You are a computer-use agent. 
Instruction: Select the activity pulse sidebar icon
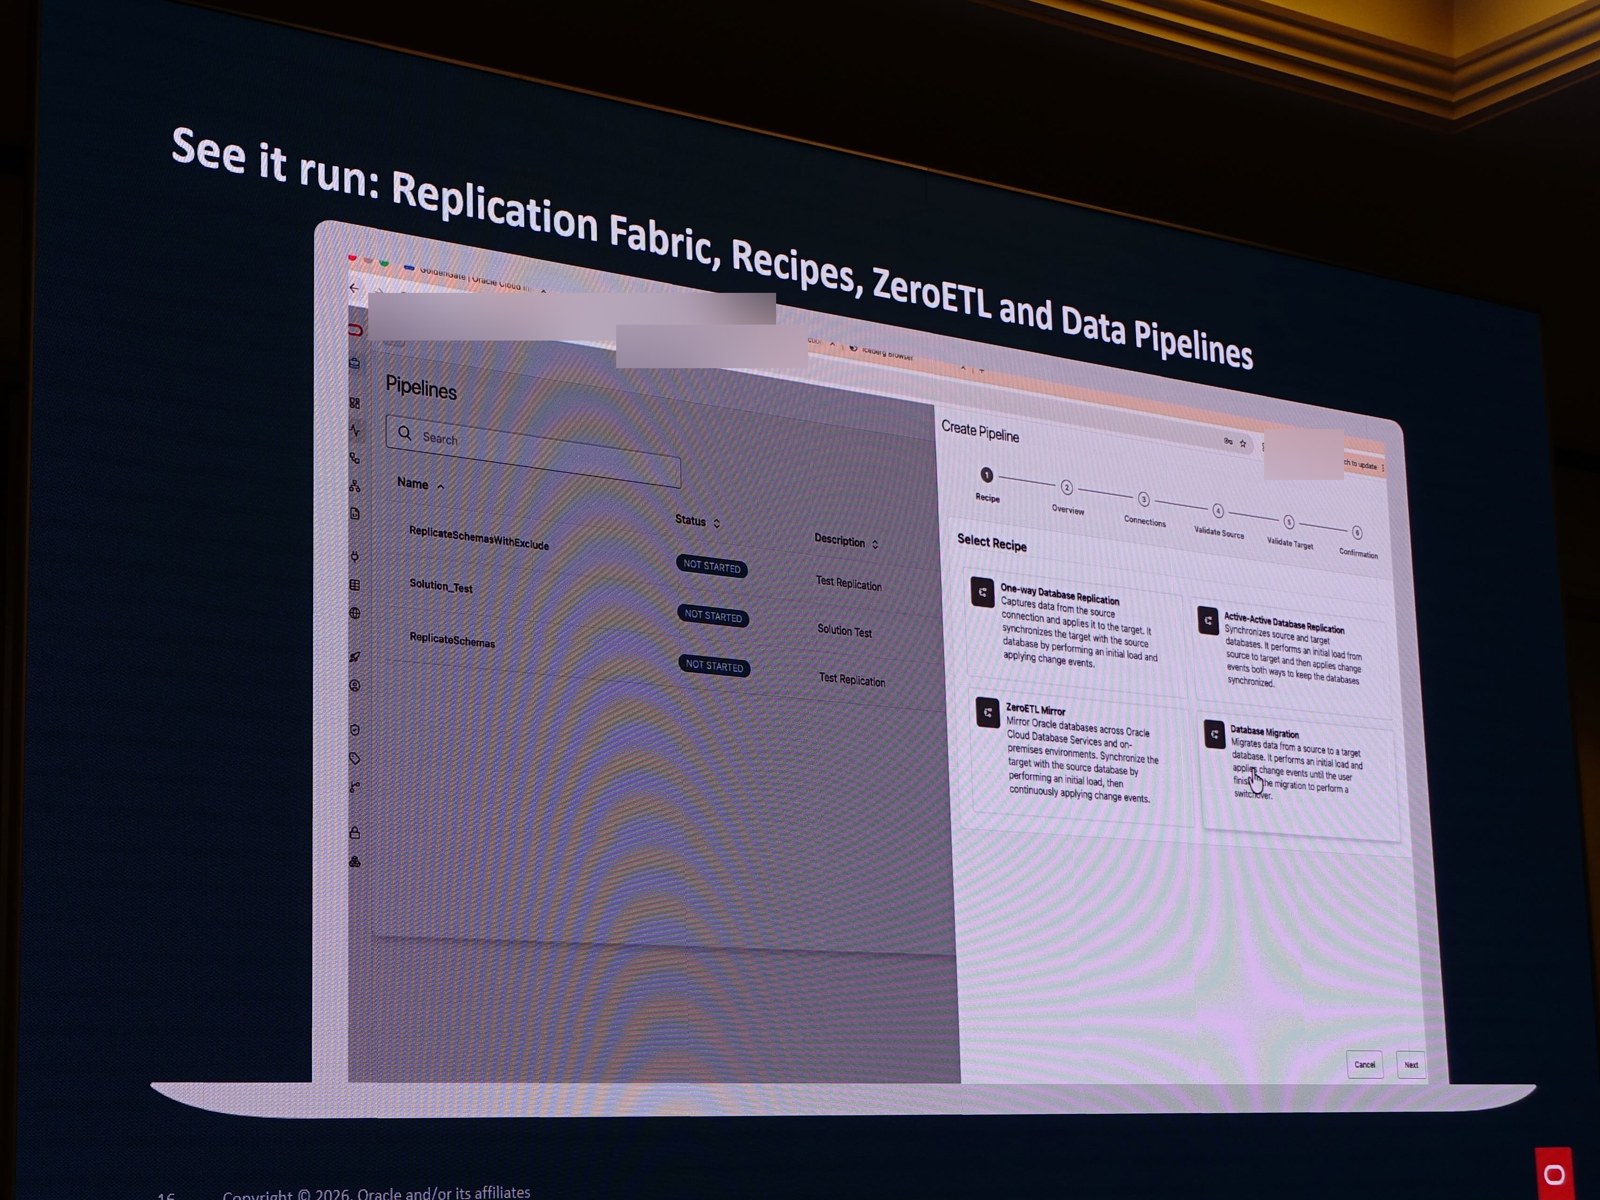354,430
